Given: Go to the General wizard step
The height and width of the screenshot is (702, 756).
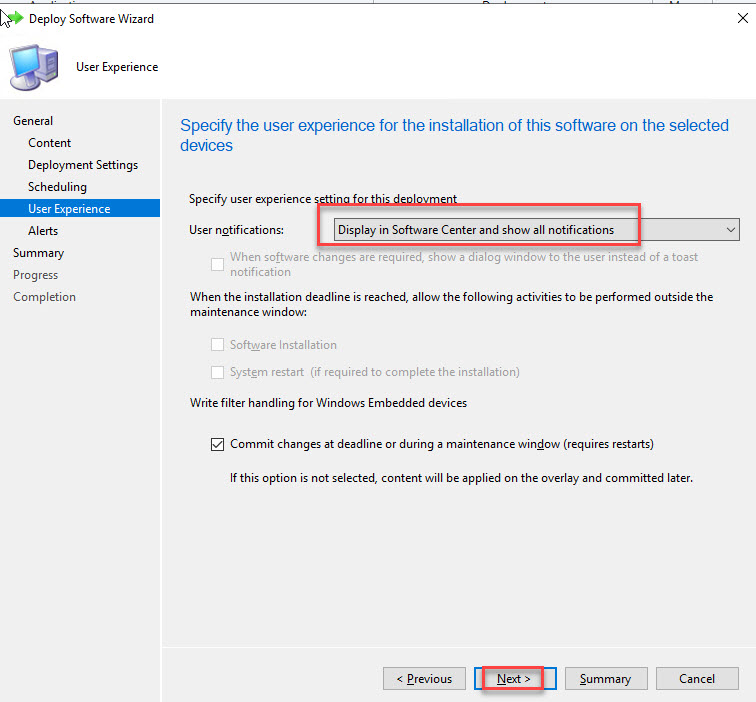Looking at the screenshot, I should [33, 121].
